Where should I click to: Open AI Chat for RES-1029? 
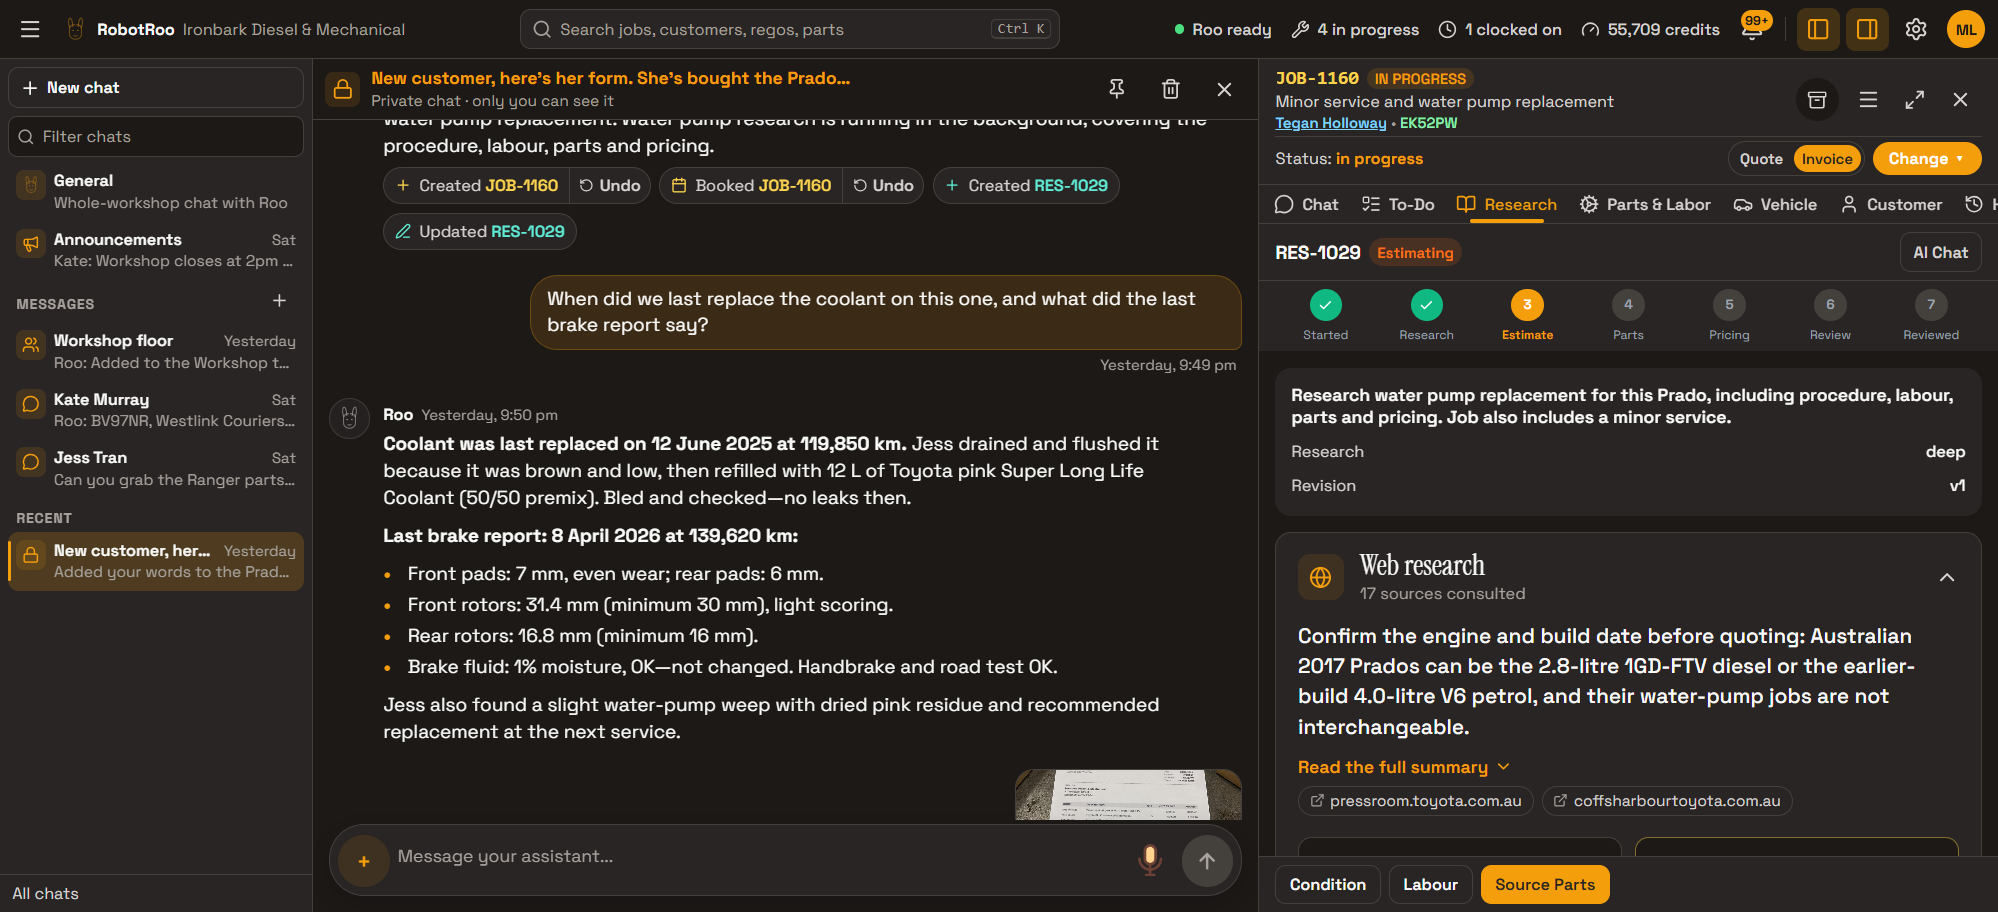[1940, 252]
